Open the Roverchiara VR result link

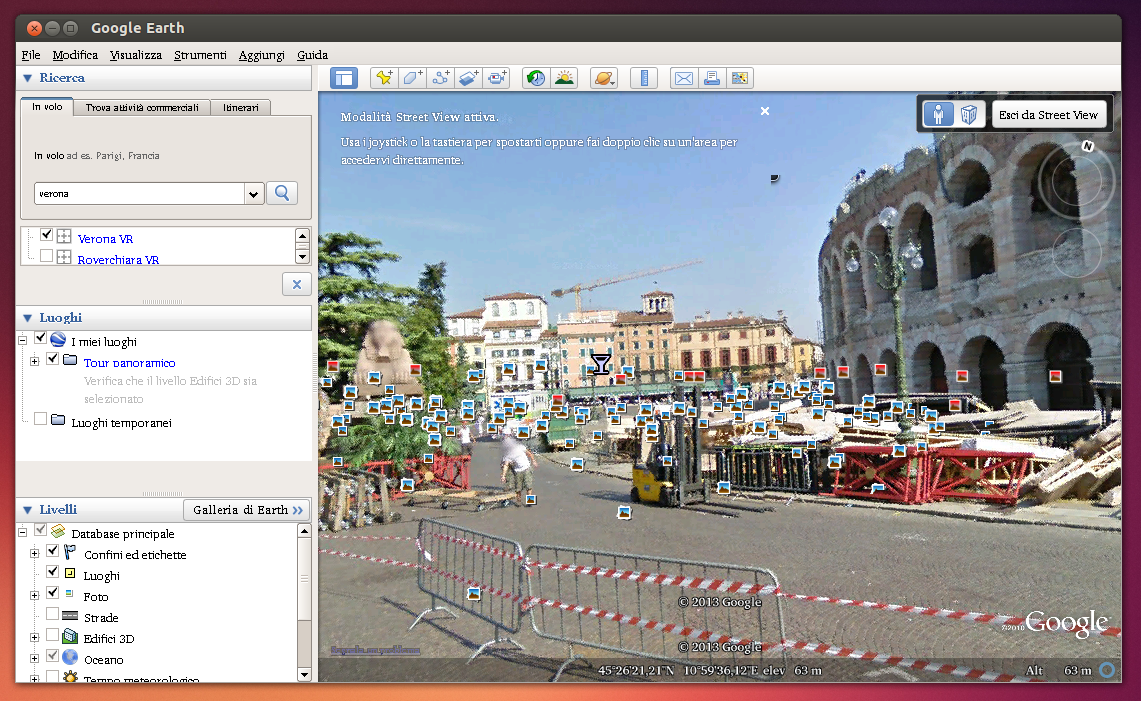(x=118, y=260)
